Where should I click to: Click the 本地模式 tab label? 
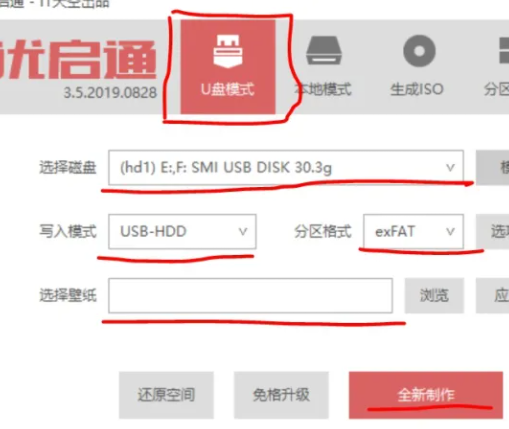[323, 89]
